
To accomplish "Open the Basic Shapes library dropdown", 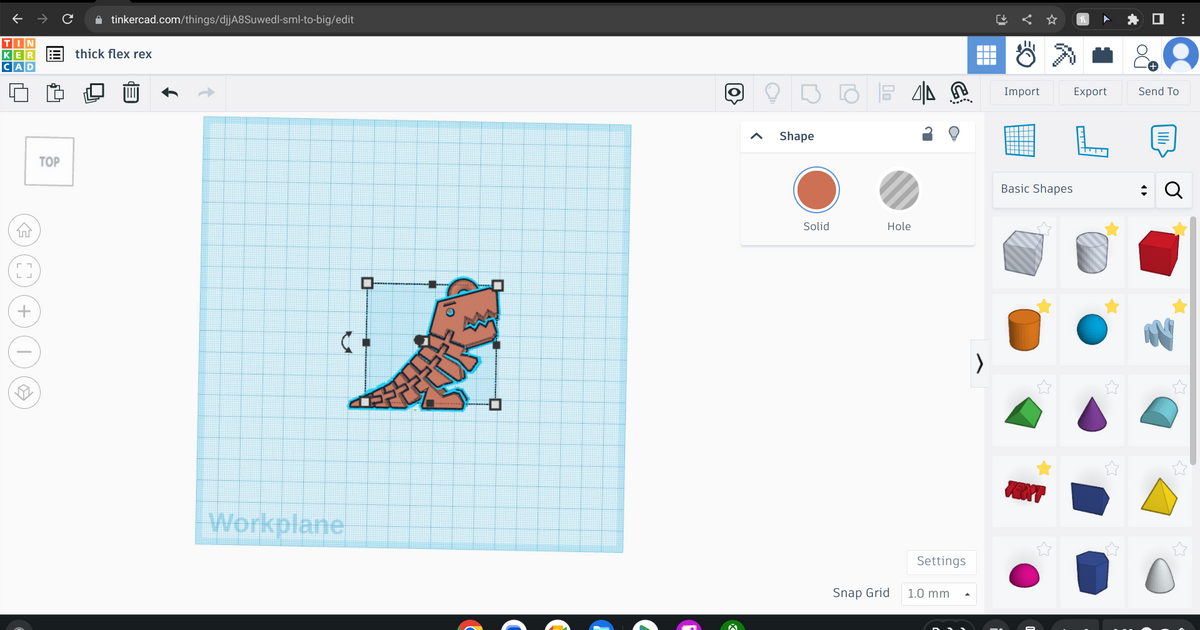I will [1072, 189].
